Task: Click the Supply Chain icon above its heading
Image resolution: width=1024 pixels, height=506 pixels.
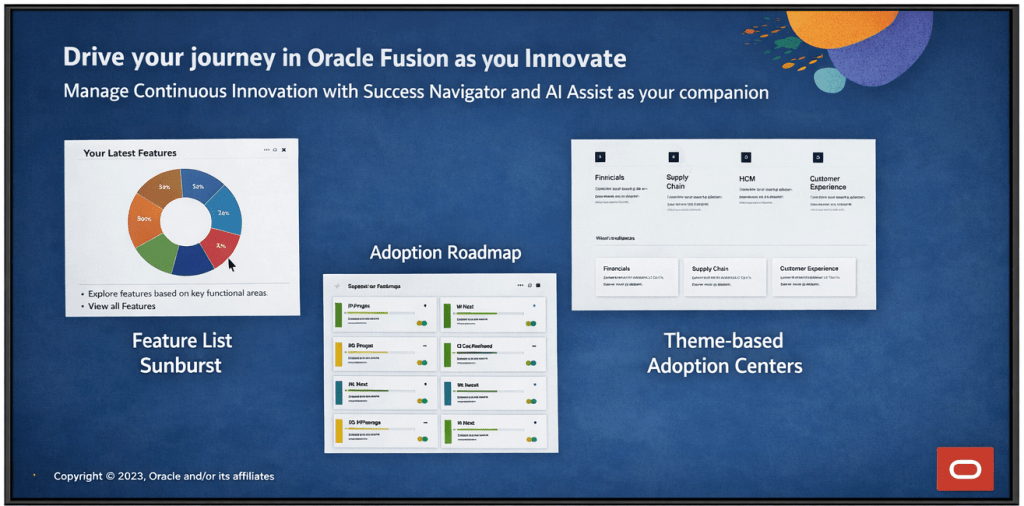Action: pos(673,157)
